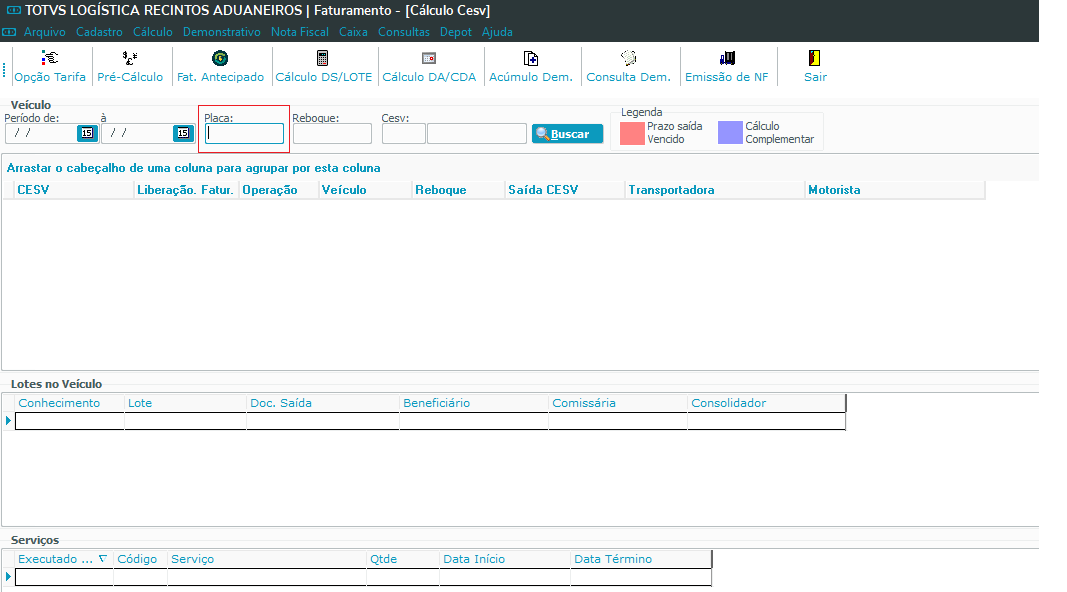Open the Ajuda menu
This screenshot has width=1067, height=592.
point(497,32)
